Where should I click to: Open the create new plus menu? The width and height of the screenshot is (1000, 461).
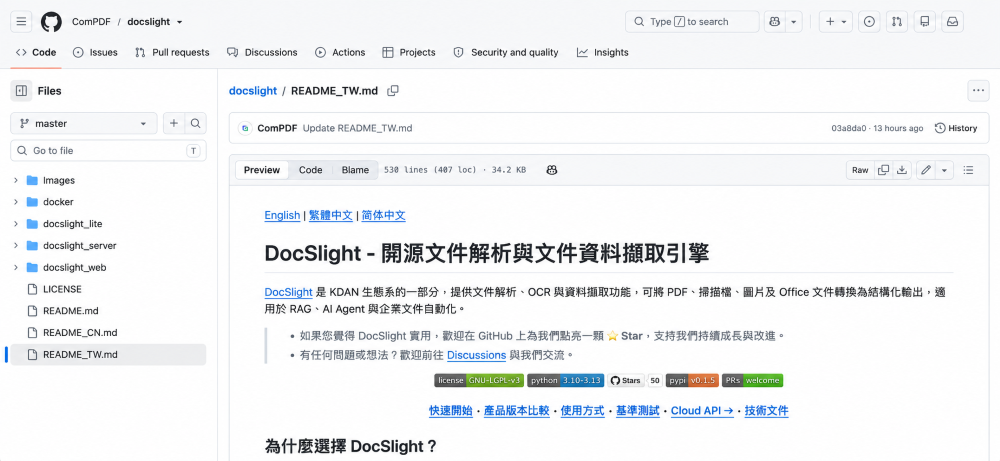(x=835, y=22)
